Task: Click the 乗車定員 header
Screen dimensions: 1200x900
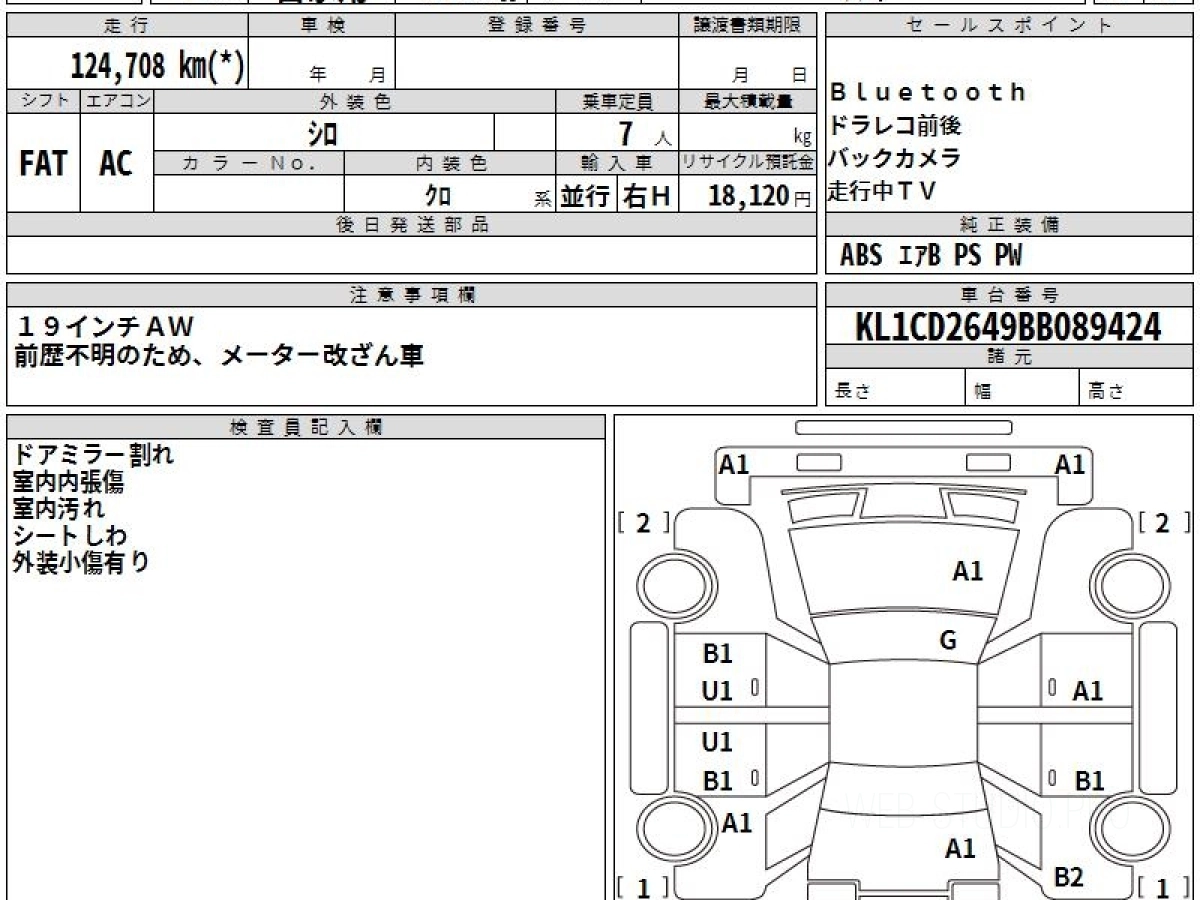Action: (617, 101)
